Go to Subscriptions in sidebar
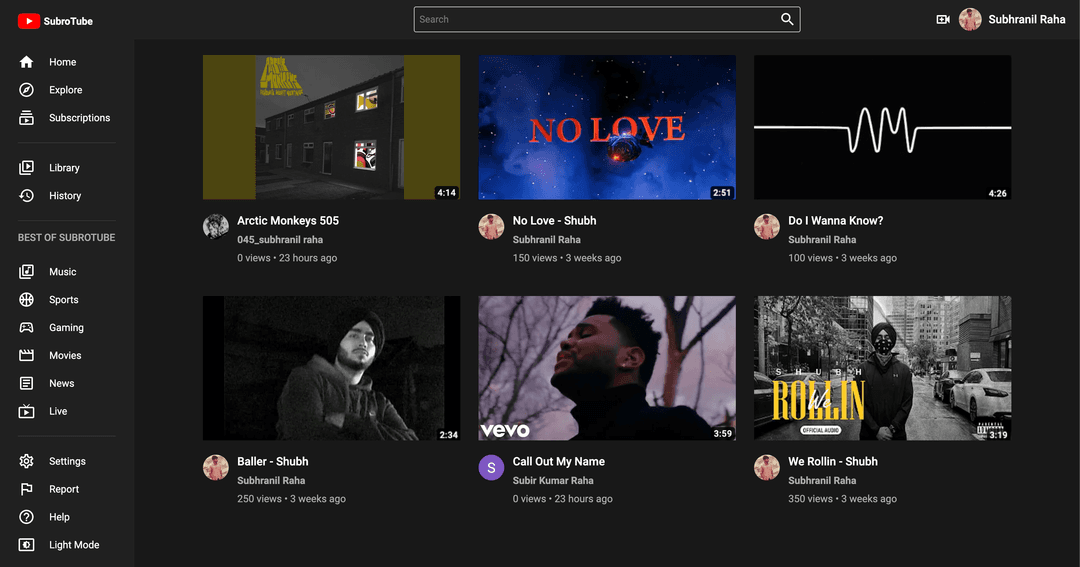The image size is (1080, 567). [x=79, y=118]
